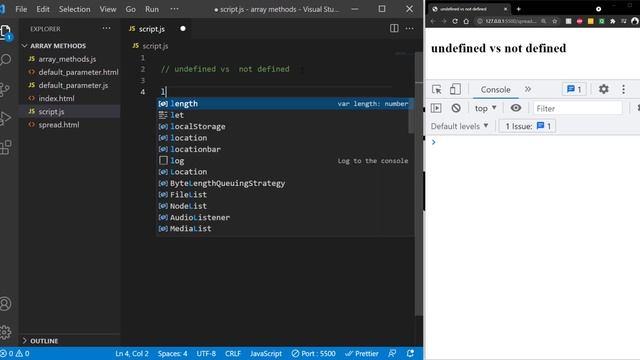The width and height of the screenshot is (640, 360).
Task: Show more DevTools tabs chevron
Action: tap(528, 89)
